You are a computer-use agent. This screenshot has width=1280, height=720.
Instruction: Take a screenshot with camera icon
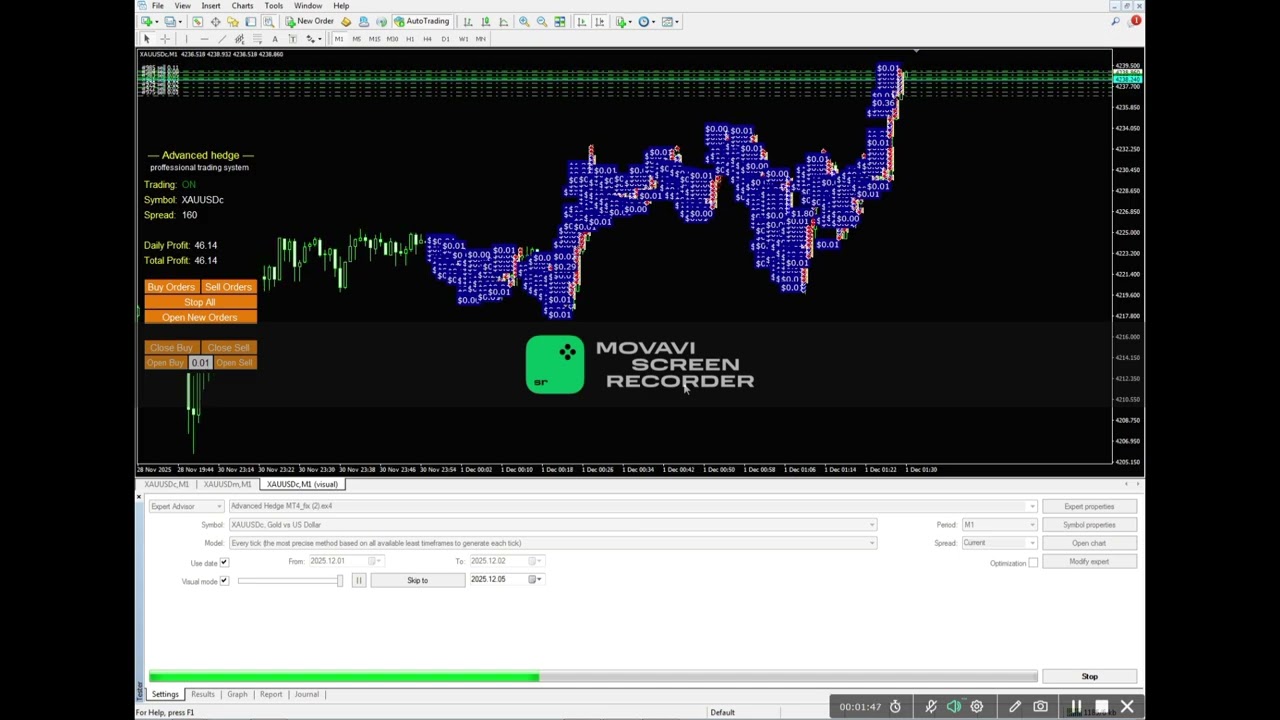(1040, 707)
